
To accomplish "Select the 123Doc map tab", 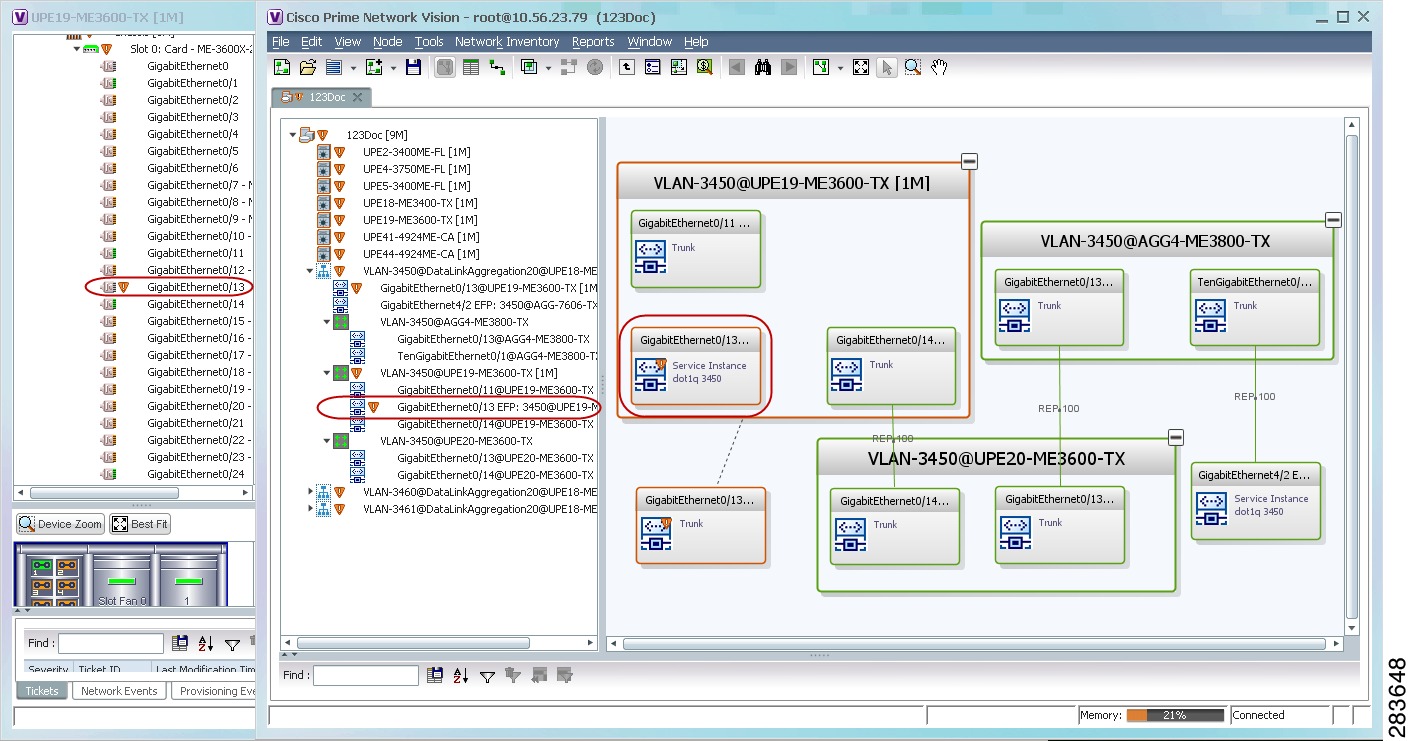I will click(x=319, y=97).
